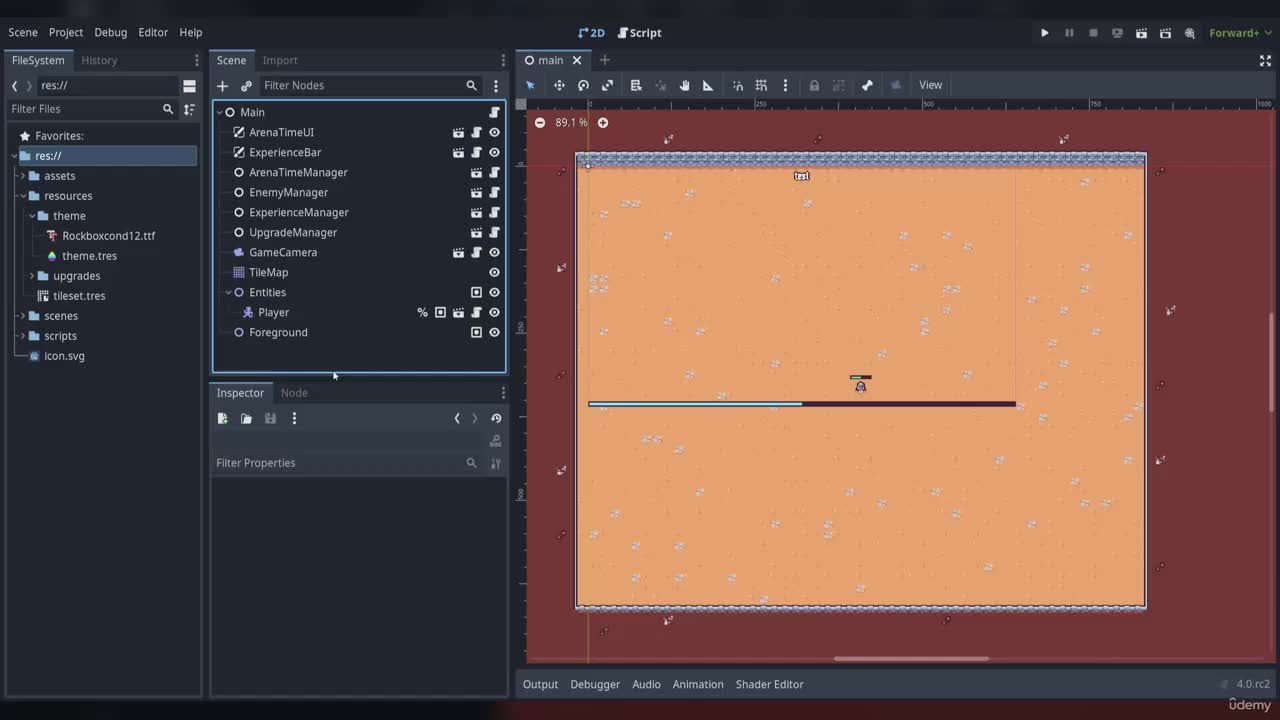Open the Forward+ renderer dropdown

(1240, 33)
